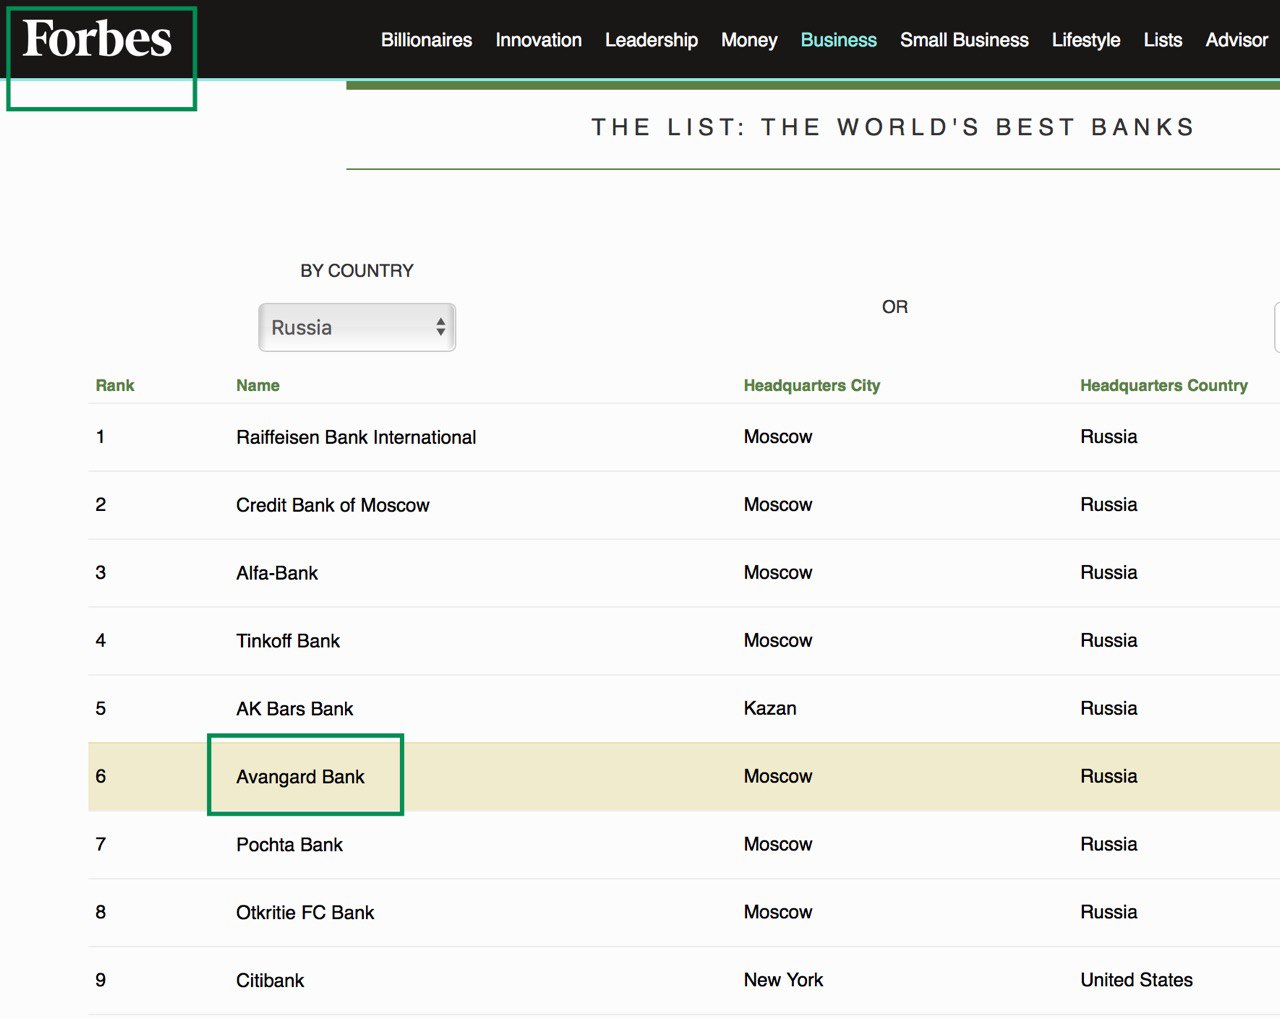Click Russia country cell for Avangard Bank
1280x1019 pixels.
coord(1109,776)
